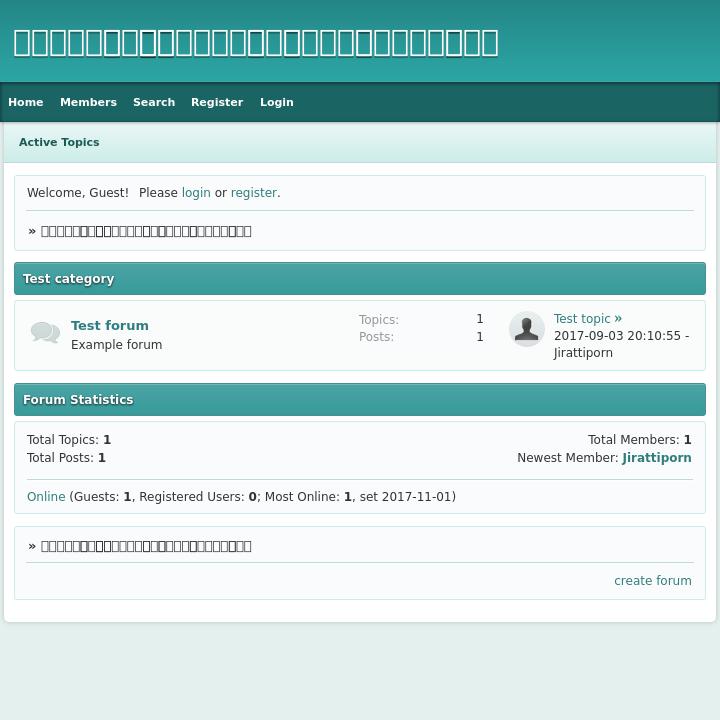Click Login in the navigation bar

click(277, 102)
